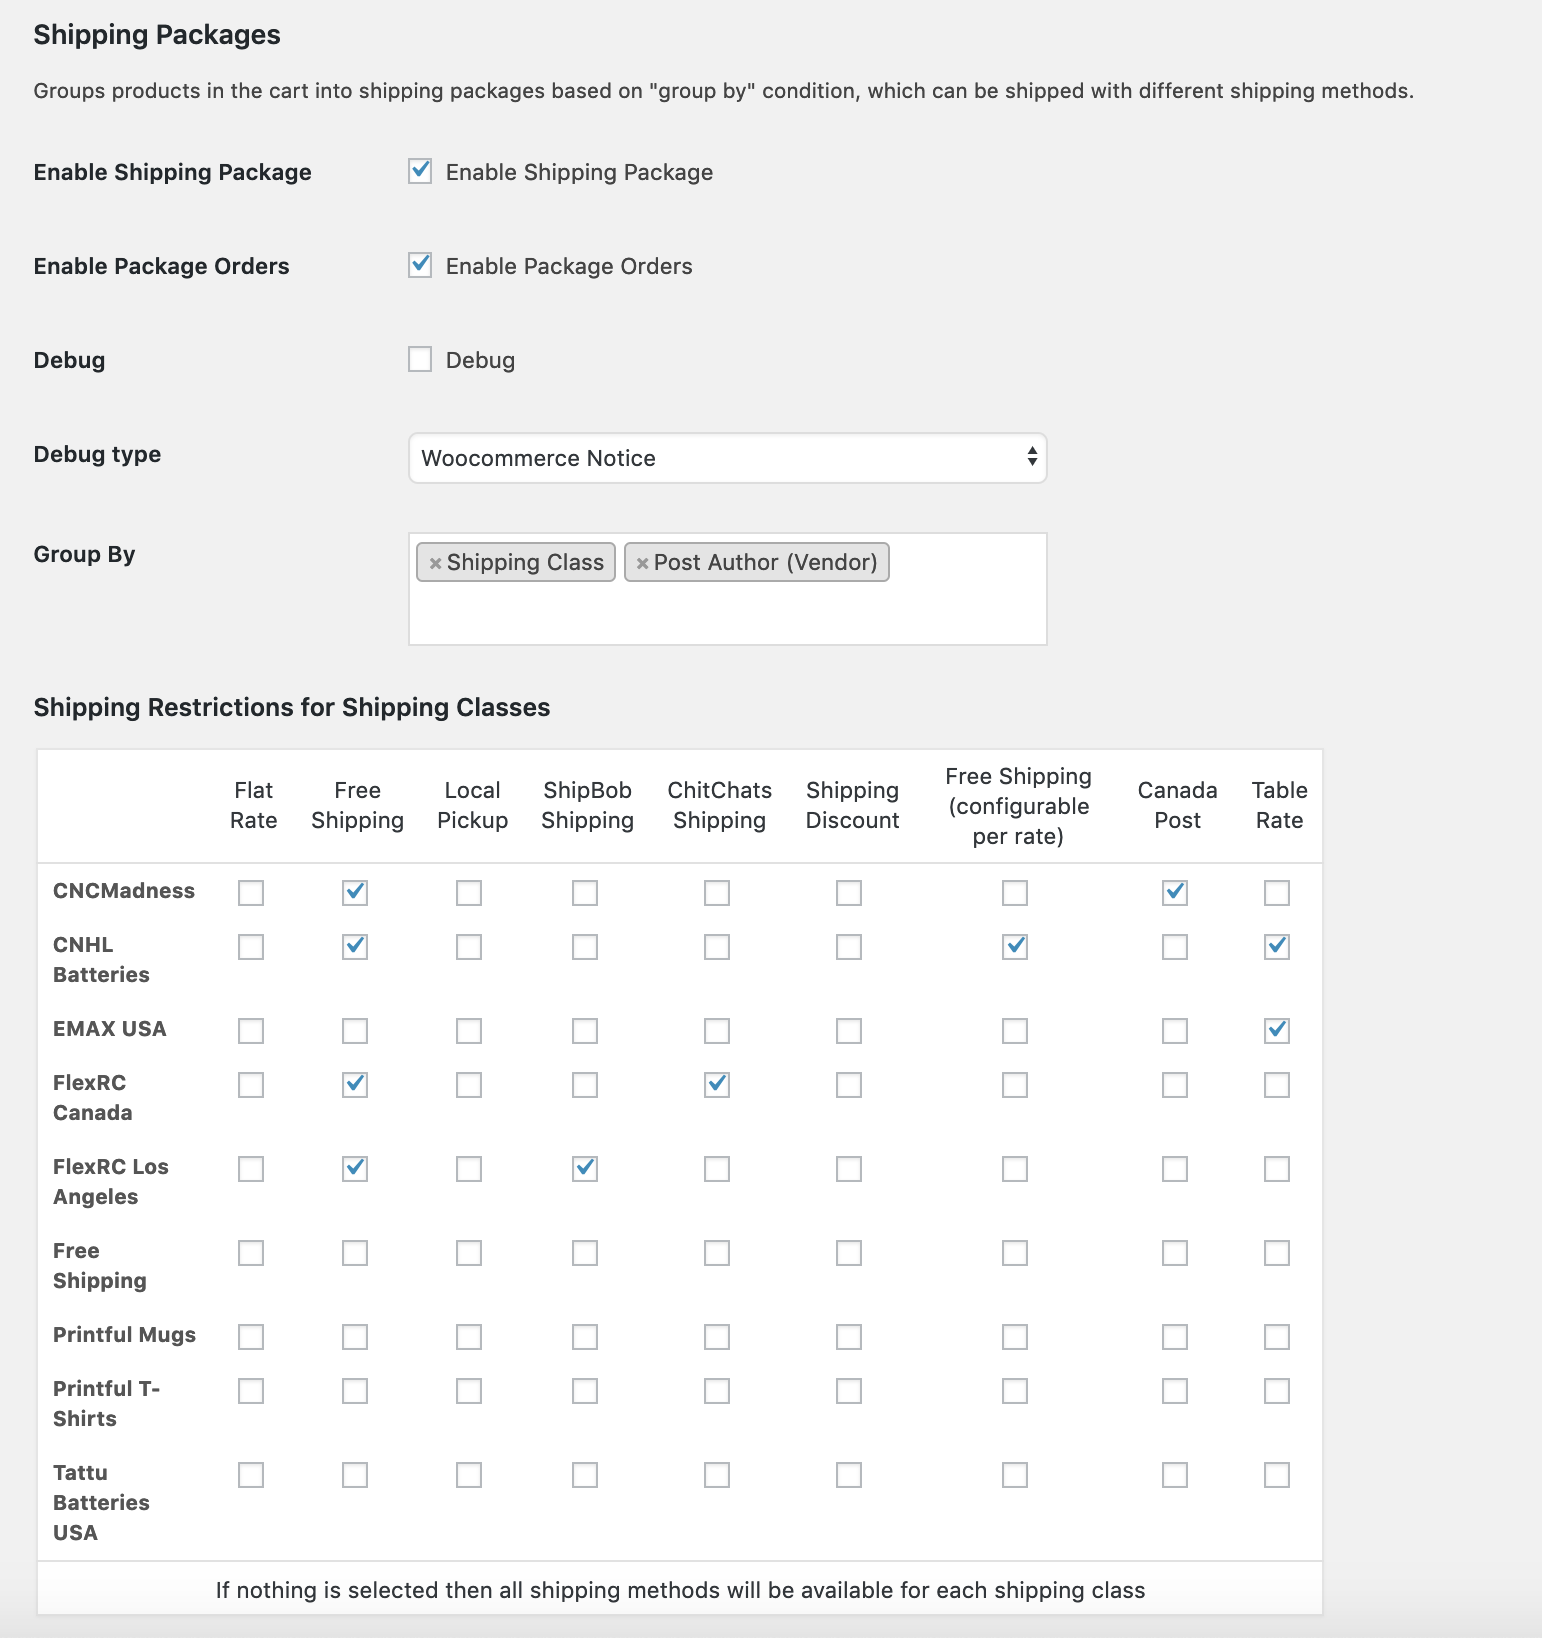This screenshot has height=1638, width=1542.
Task: Uncheck Enable Shipping Package
Action: [419, 171]
